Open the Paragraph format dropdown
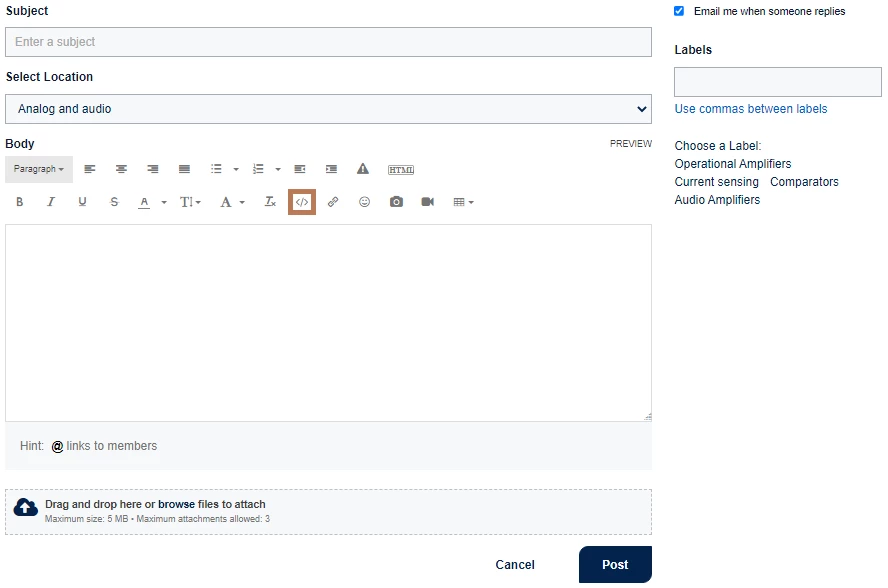Screen dimensions: 888x588 pyautogui.click(x=39, y=169)
